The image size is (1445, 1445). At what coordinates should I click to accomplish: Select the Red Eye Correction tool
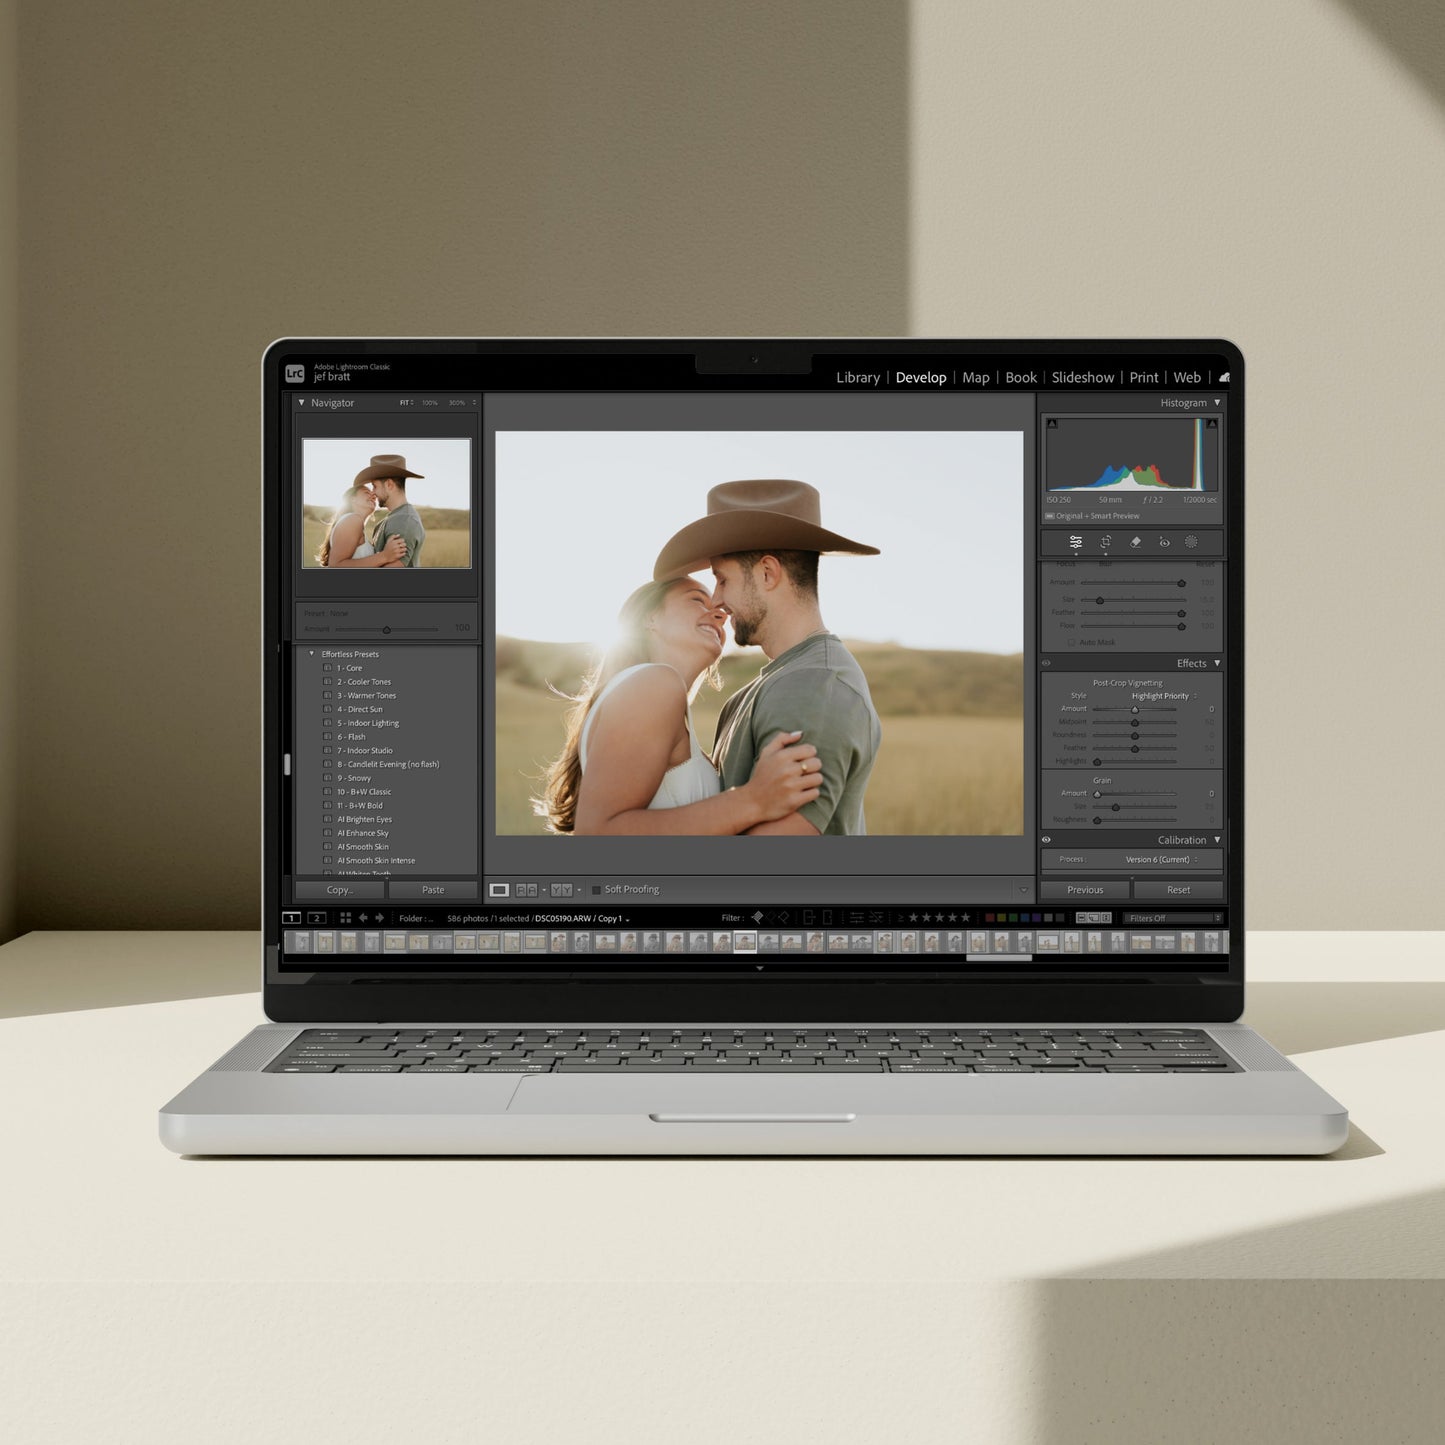point(1164,542)
